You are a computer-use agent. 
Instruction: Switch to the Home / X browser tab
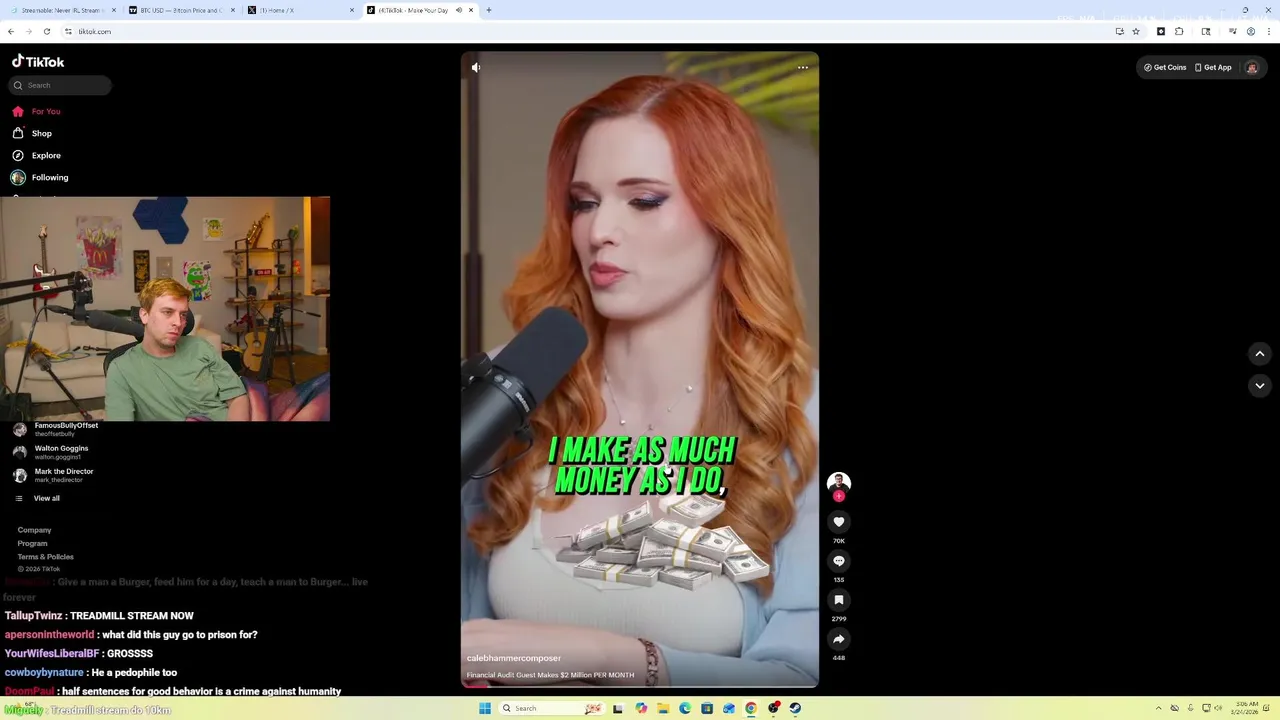298,10
